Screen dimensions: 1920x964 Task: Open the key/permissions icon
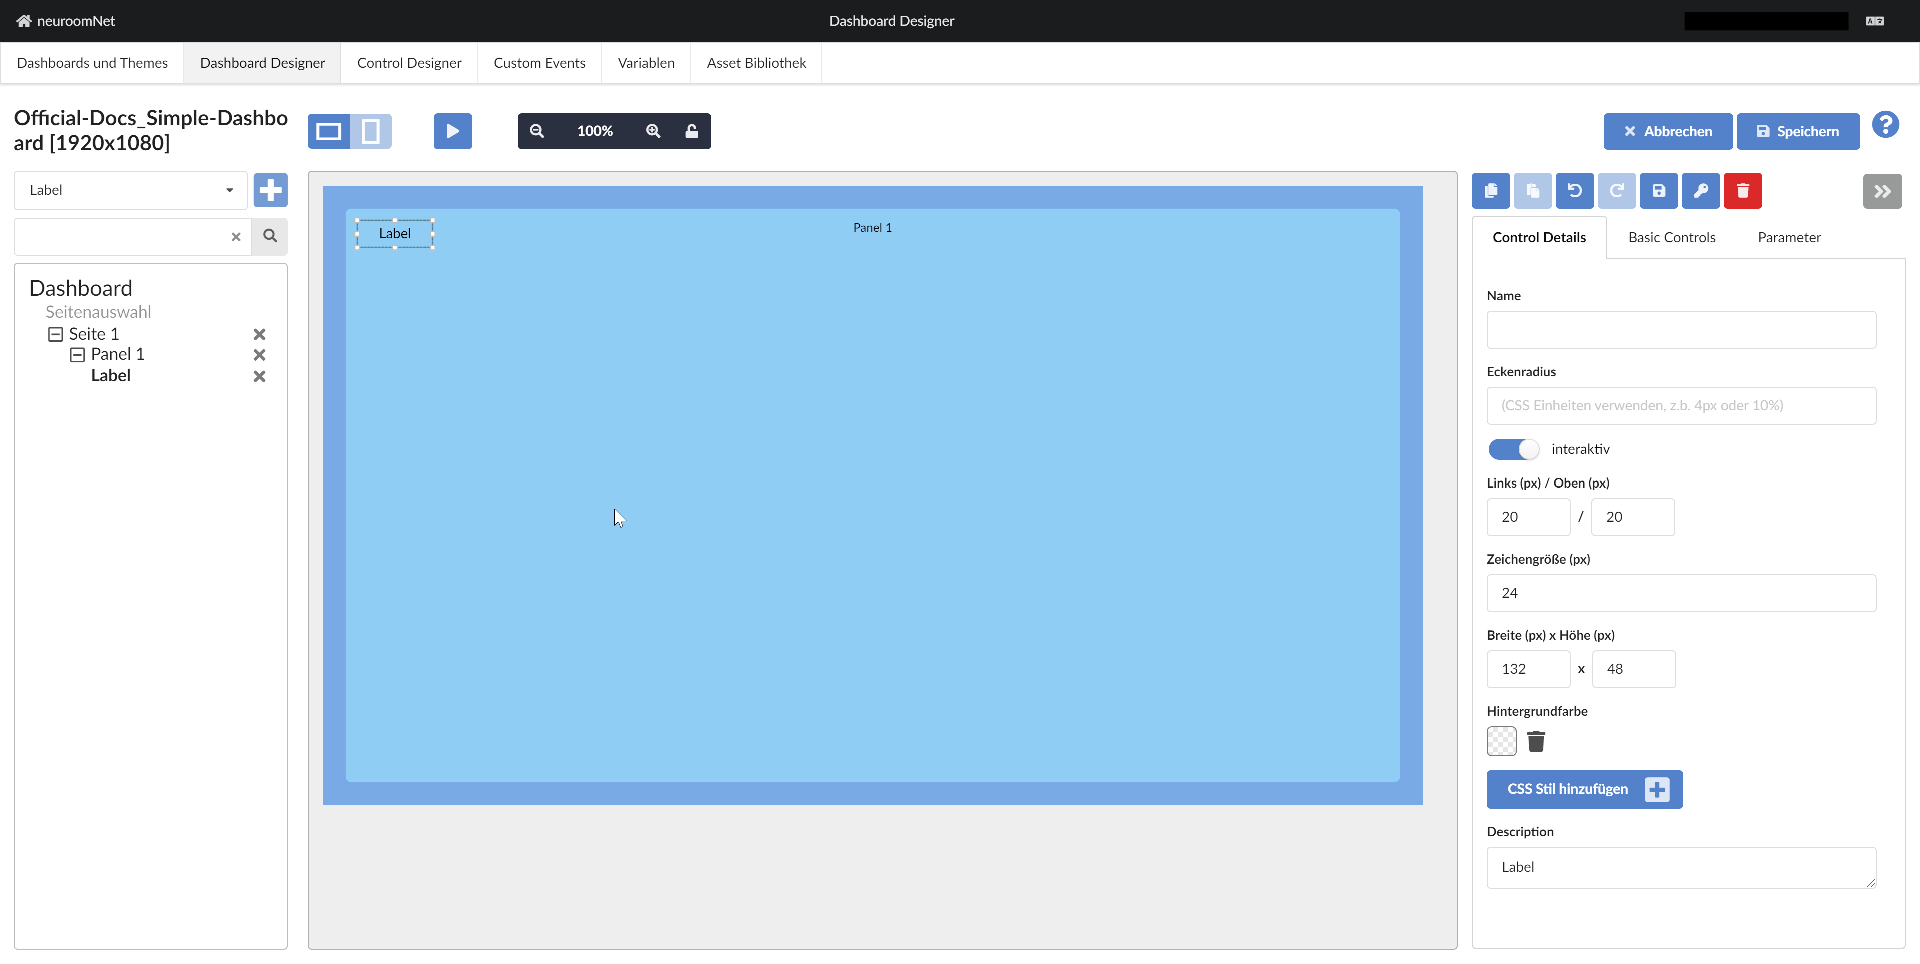click(x=1701, y=191)
